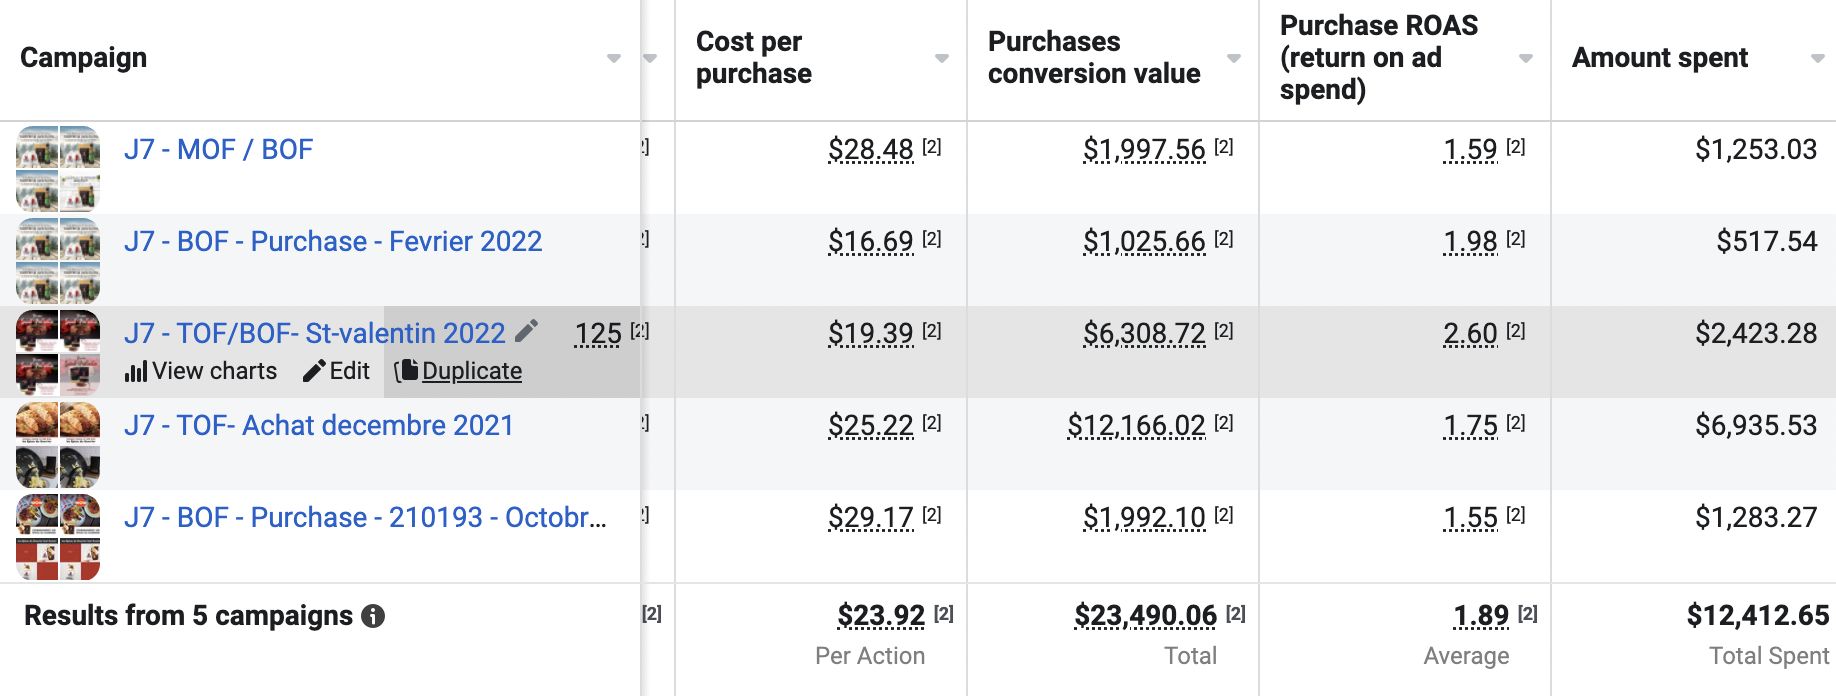The width and height of the screenshot is (1836, 696).
Task: Open J7 - TOF- Achat decembre 2021 campaign
Action: point(318,426)
